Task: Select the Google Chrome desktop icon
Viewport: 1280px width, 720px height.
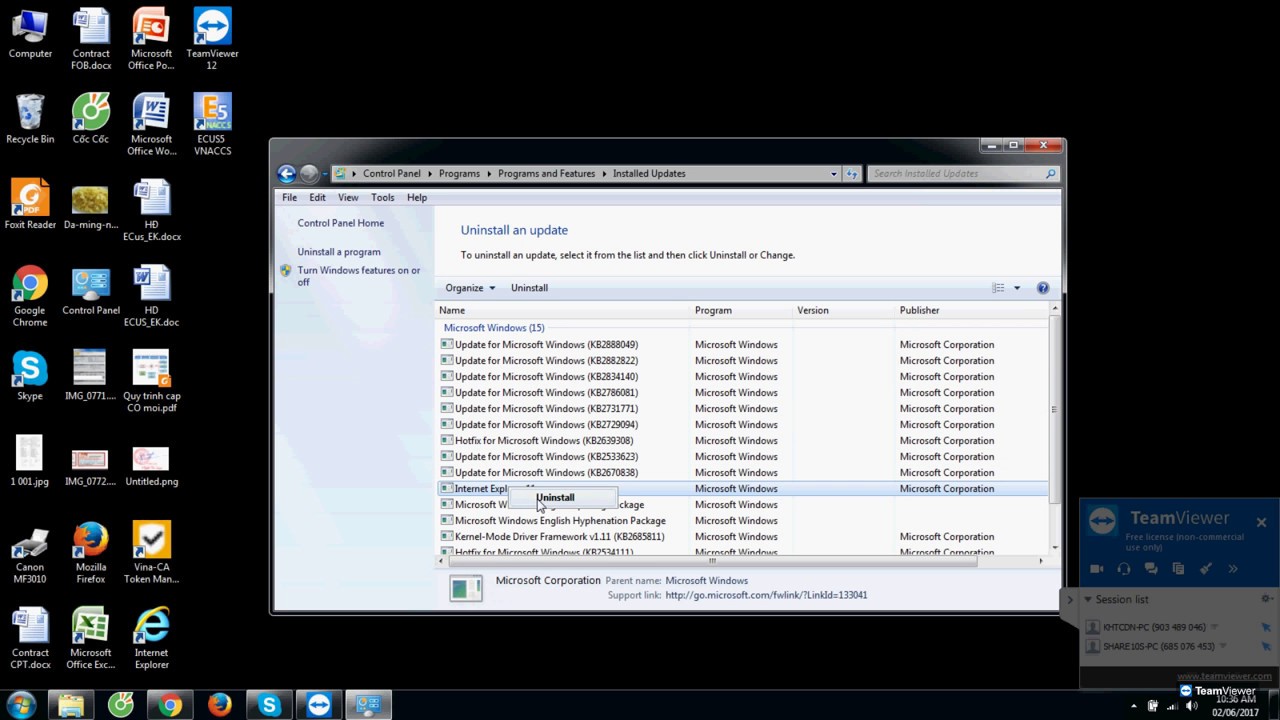Action: coord(30,296)
